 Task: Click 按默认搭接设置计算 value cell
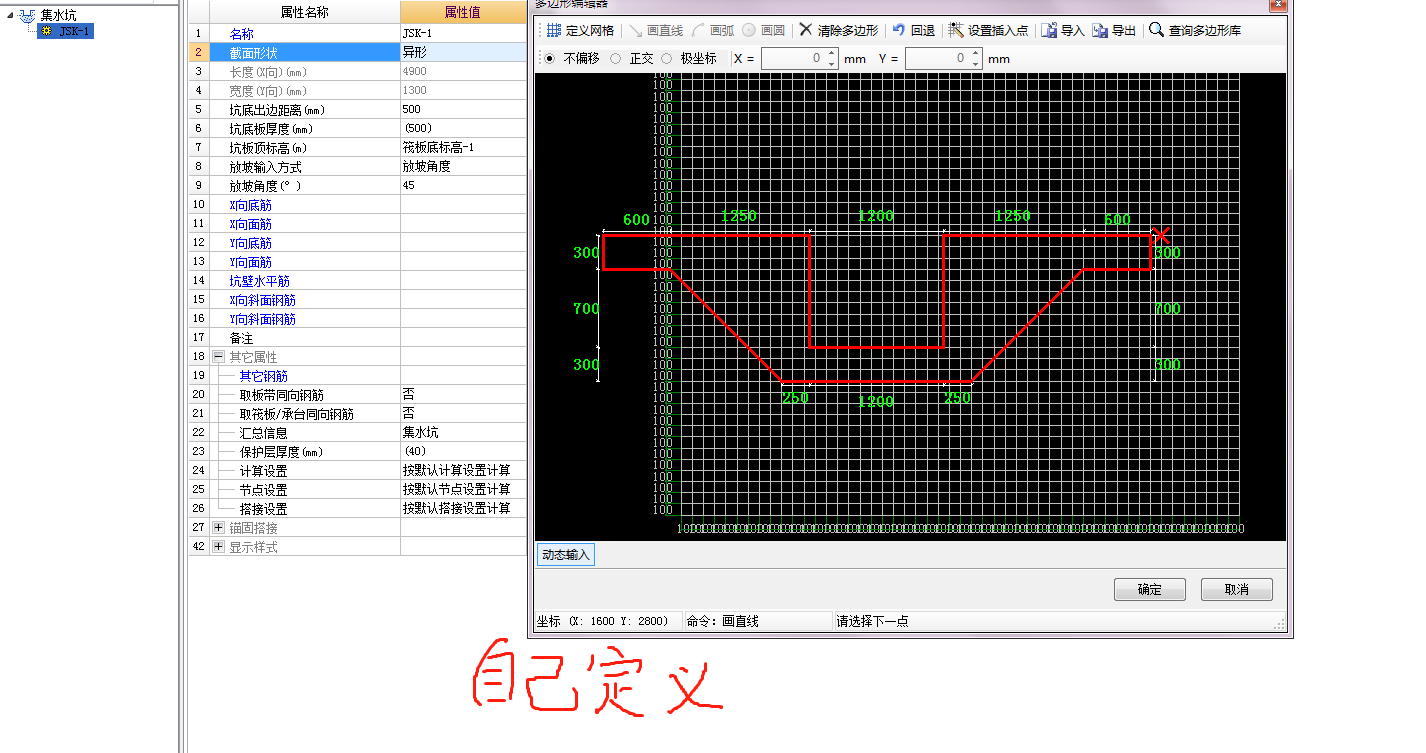pyautogui.click(x=463, y=508)
